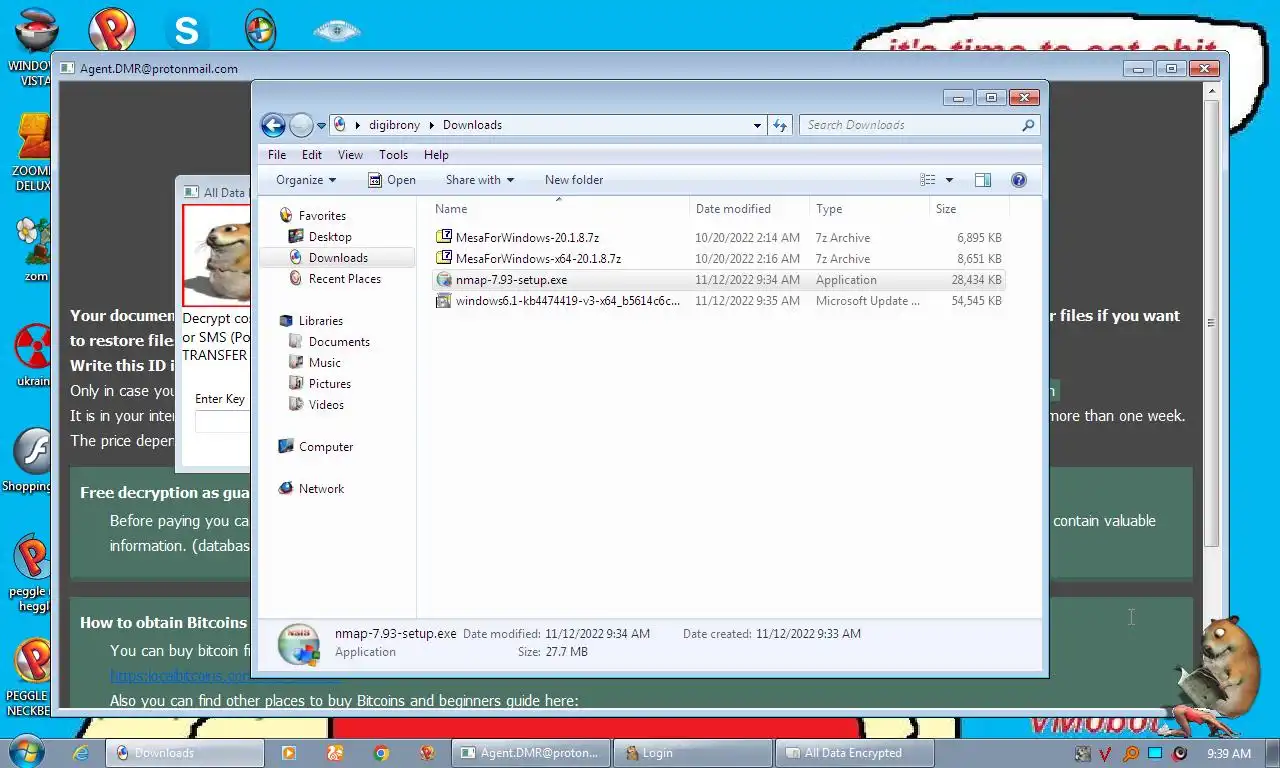Image resolution: width=1280 pixels, height=768 pixels.
Task: Click the blue Help question mark icon
Action: (x=1019, y=180)
